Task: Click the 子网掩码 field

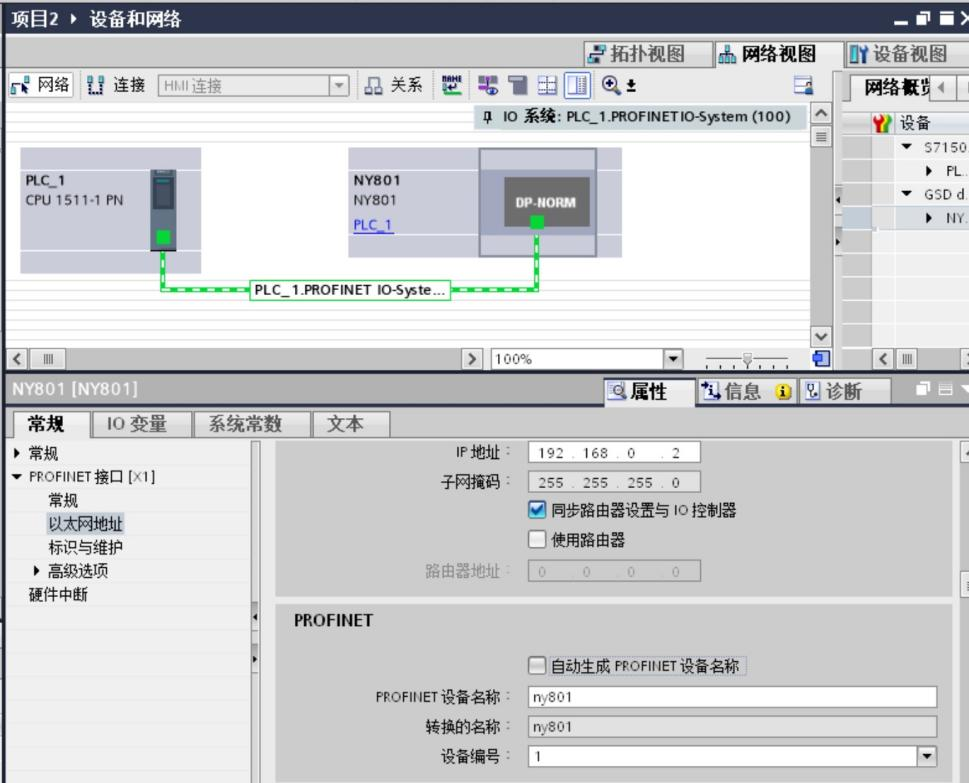Action: [614, 482]
